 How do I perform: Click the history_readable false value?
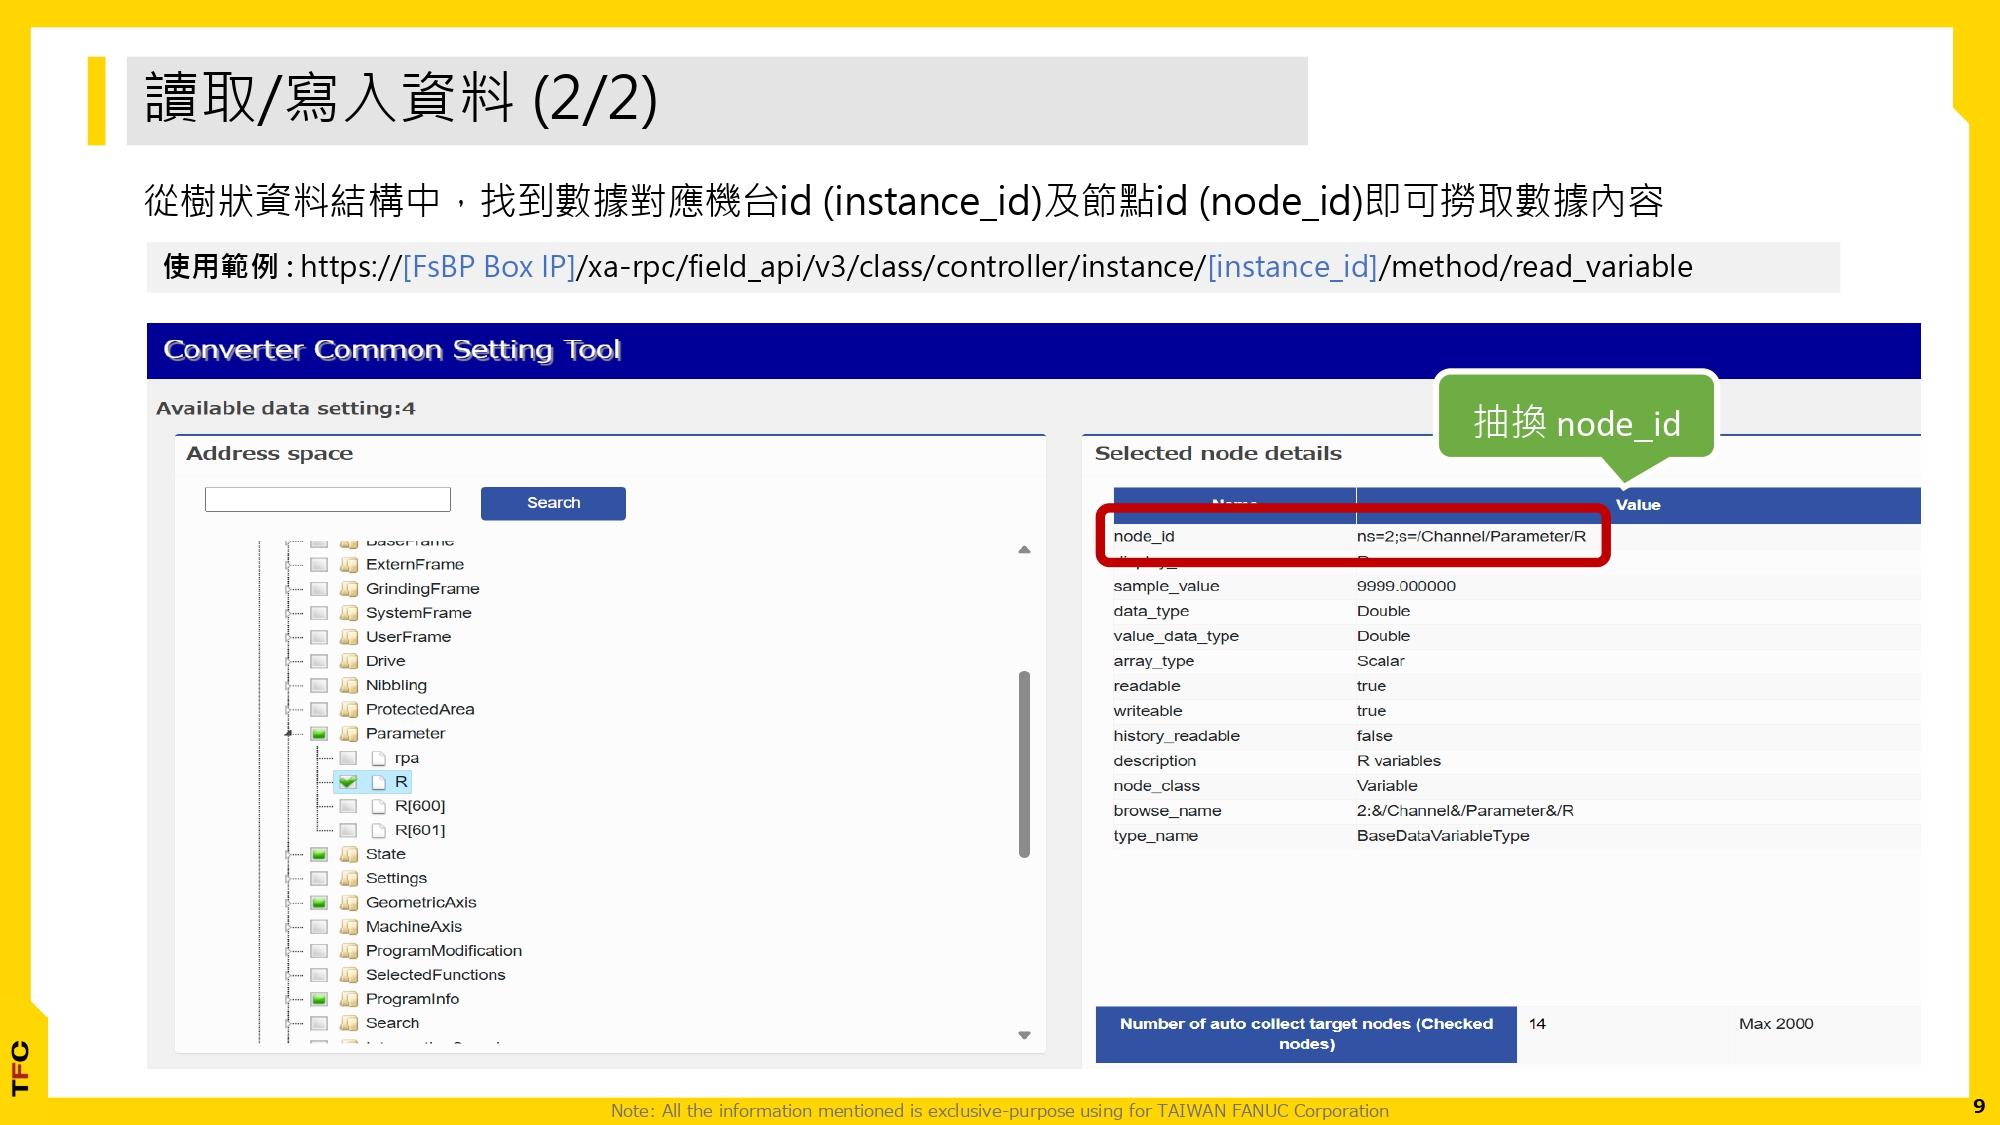coord(1375,736)
